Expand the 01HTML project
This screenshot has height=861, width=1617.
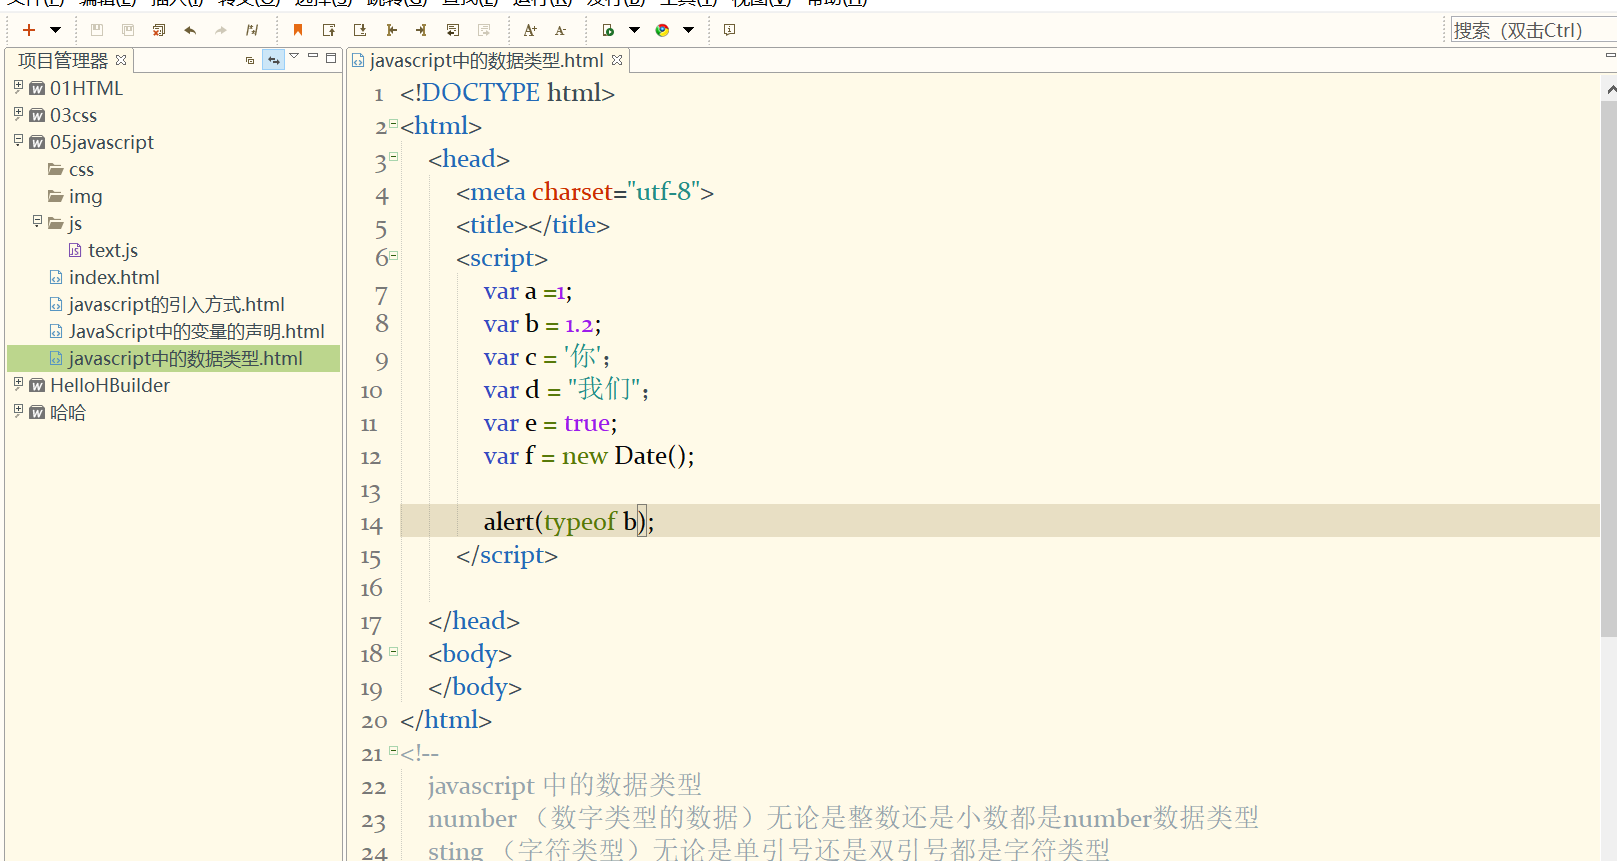pyautogui.click(x=18, y=87)
